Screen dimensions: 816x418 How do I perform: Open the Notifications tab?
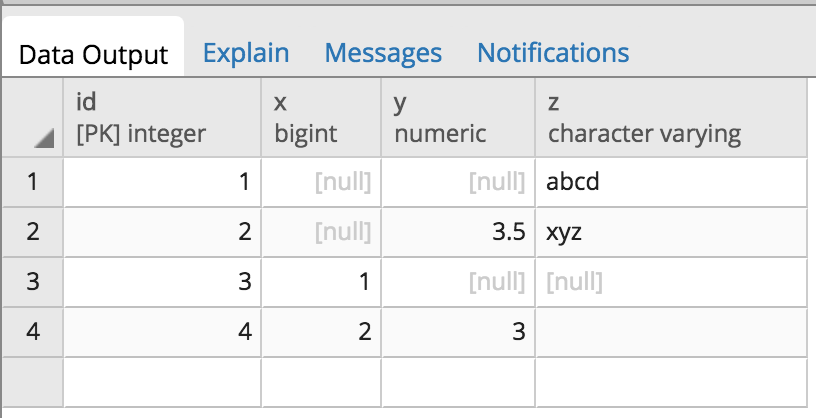click(553, 53)
